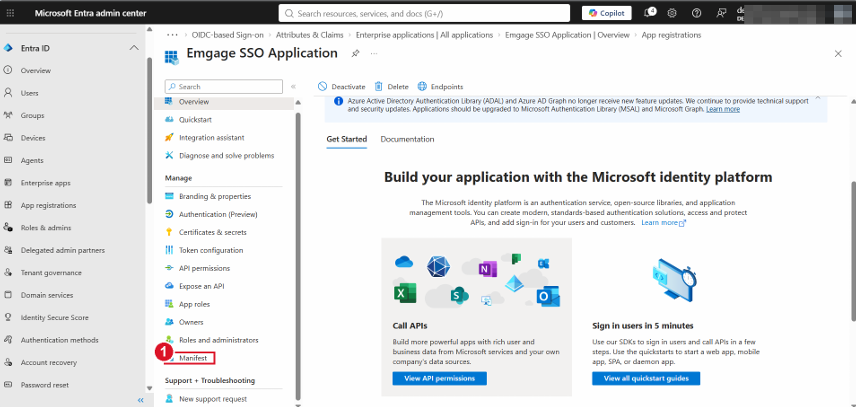Open Domain services in the sidebar
The width and height of the screenshot is (856, 407).
pyautogui.click(x=47, y=295)
